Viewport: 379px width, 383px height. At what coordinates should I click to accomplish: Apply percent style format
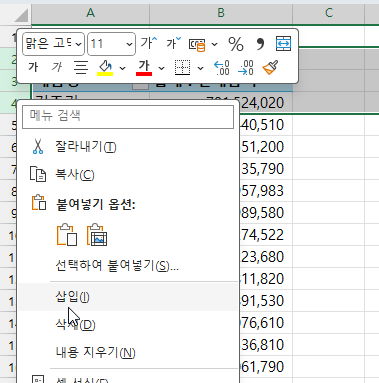pyautogui.click(x=236, y=44)
